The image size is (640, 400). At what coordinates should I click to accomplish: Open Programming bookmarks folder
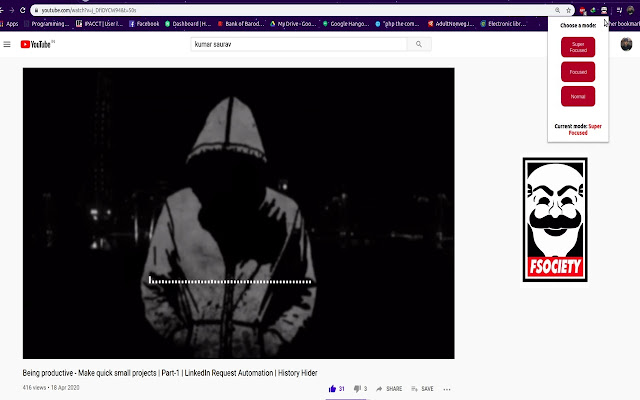(x=47, y=24)
